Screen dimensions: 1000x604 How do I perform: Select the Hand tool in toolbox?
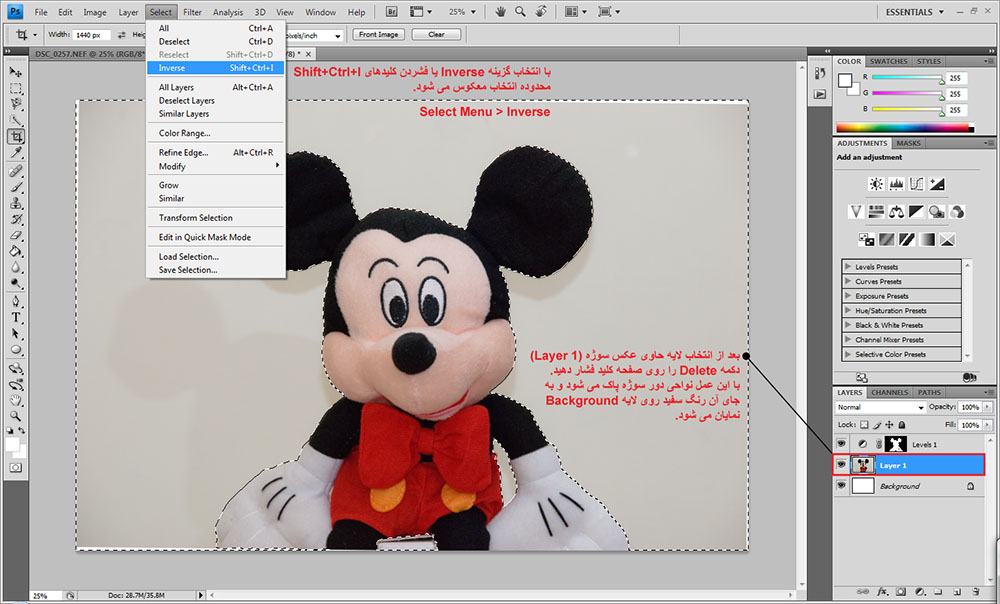tap(15, 401)
